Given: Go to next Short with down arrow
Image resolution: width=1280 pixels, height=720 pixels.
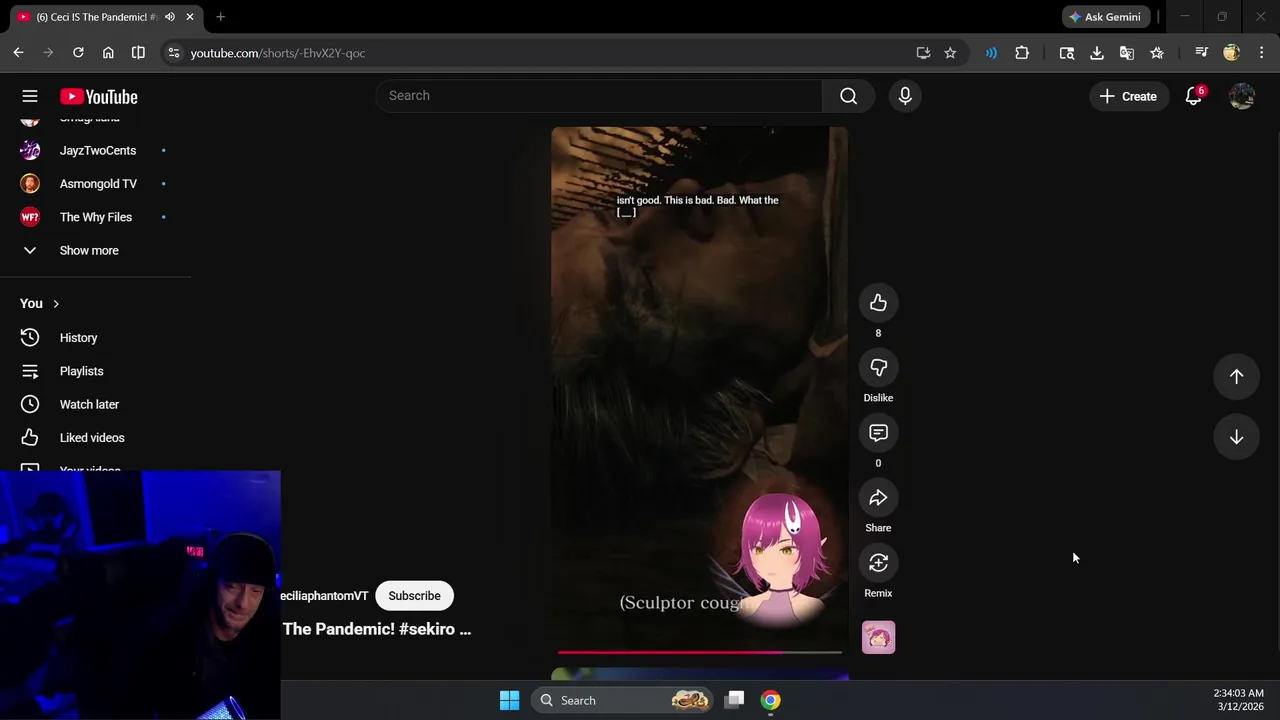Looking at the screenshot, I should coord(1236,437).
